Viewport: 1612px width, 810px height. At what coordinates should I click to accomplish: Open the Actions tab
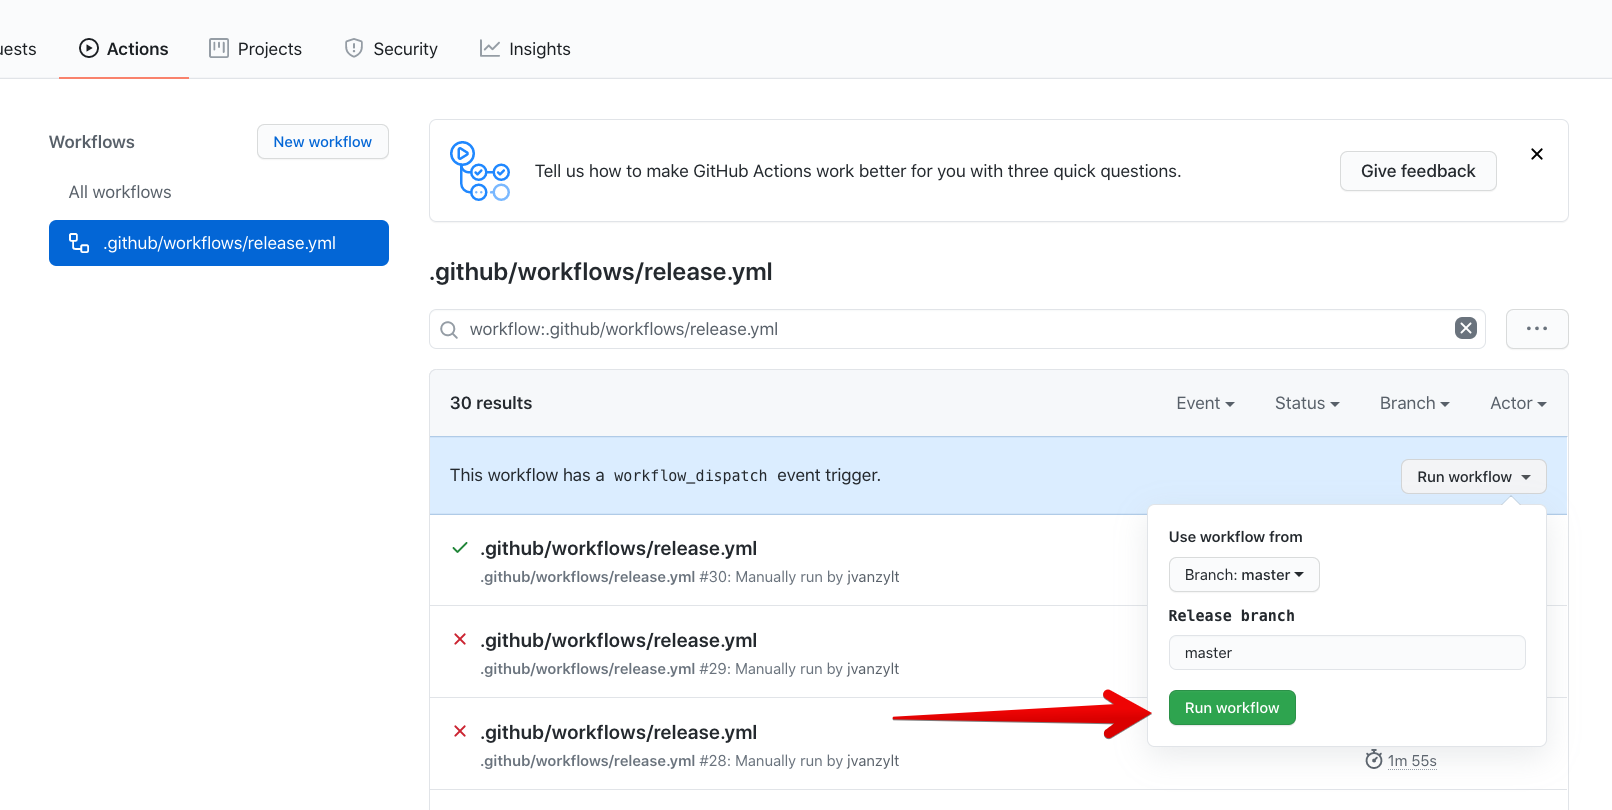click(x=124, y=49)
